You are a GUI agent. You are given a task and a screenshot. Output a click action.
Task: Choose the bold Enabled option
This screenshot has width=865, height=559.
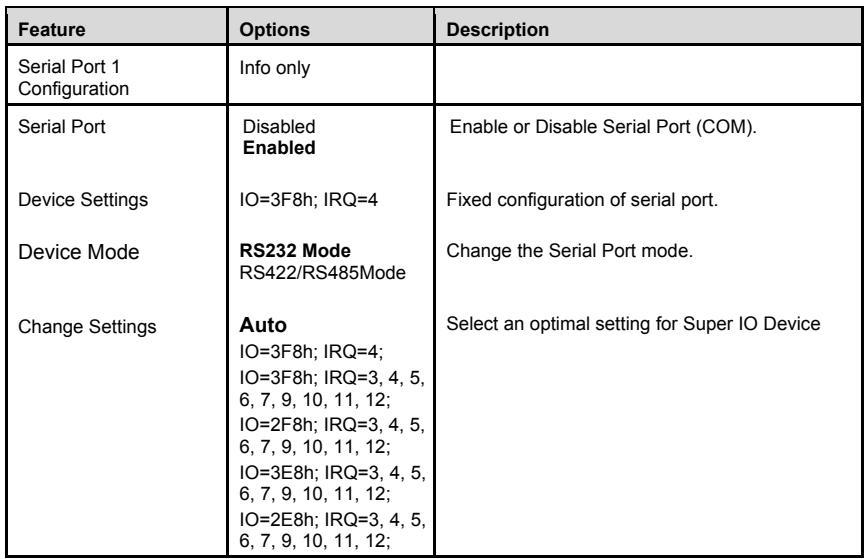[279, 148]
